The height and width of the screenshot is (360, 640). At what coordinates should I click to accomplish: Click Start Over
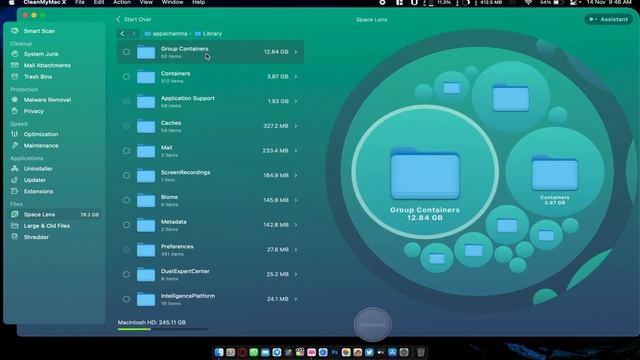pyautogui.click(x=134, y=19)
